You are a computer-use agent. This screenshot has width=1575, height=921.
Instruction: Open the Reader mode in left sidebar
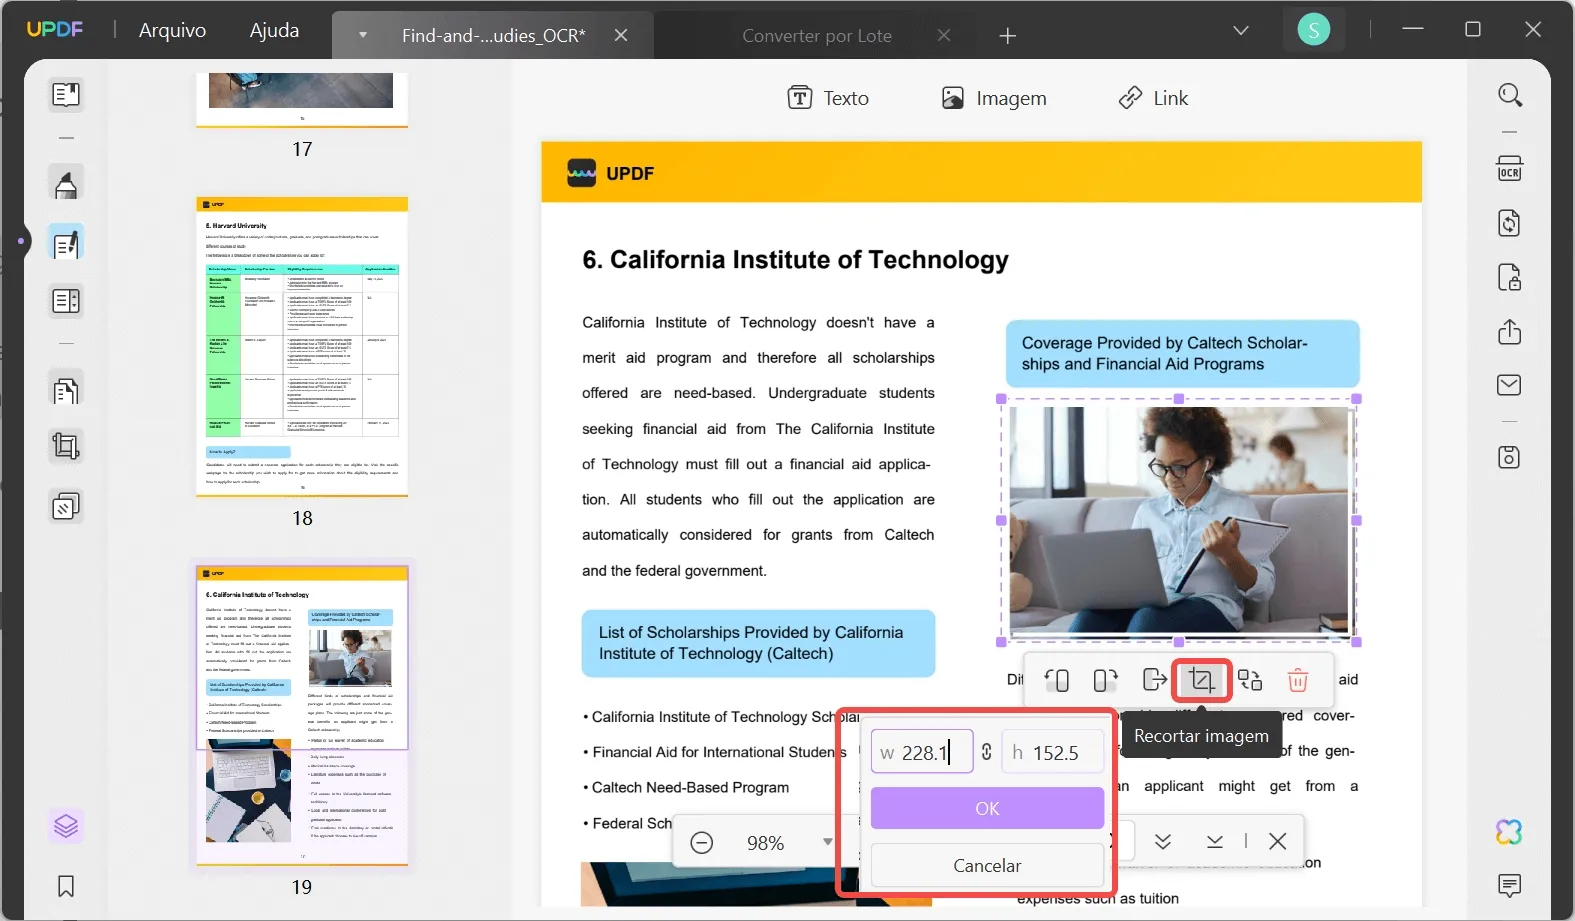tap(66, 95)
